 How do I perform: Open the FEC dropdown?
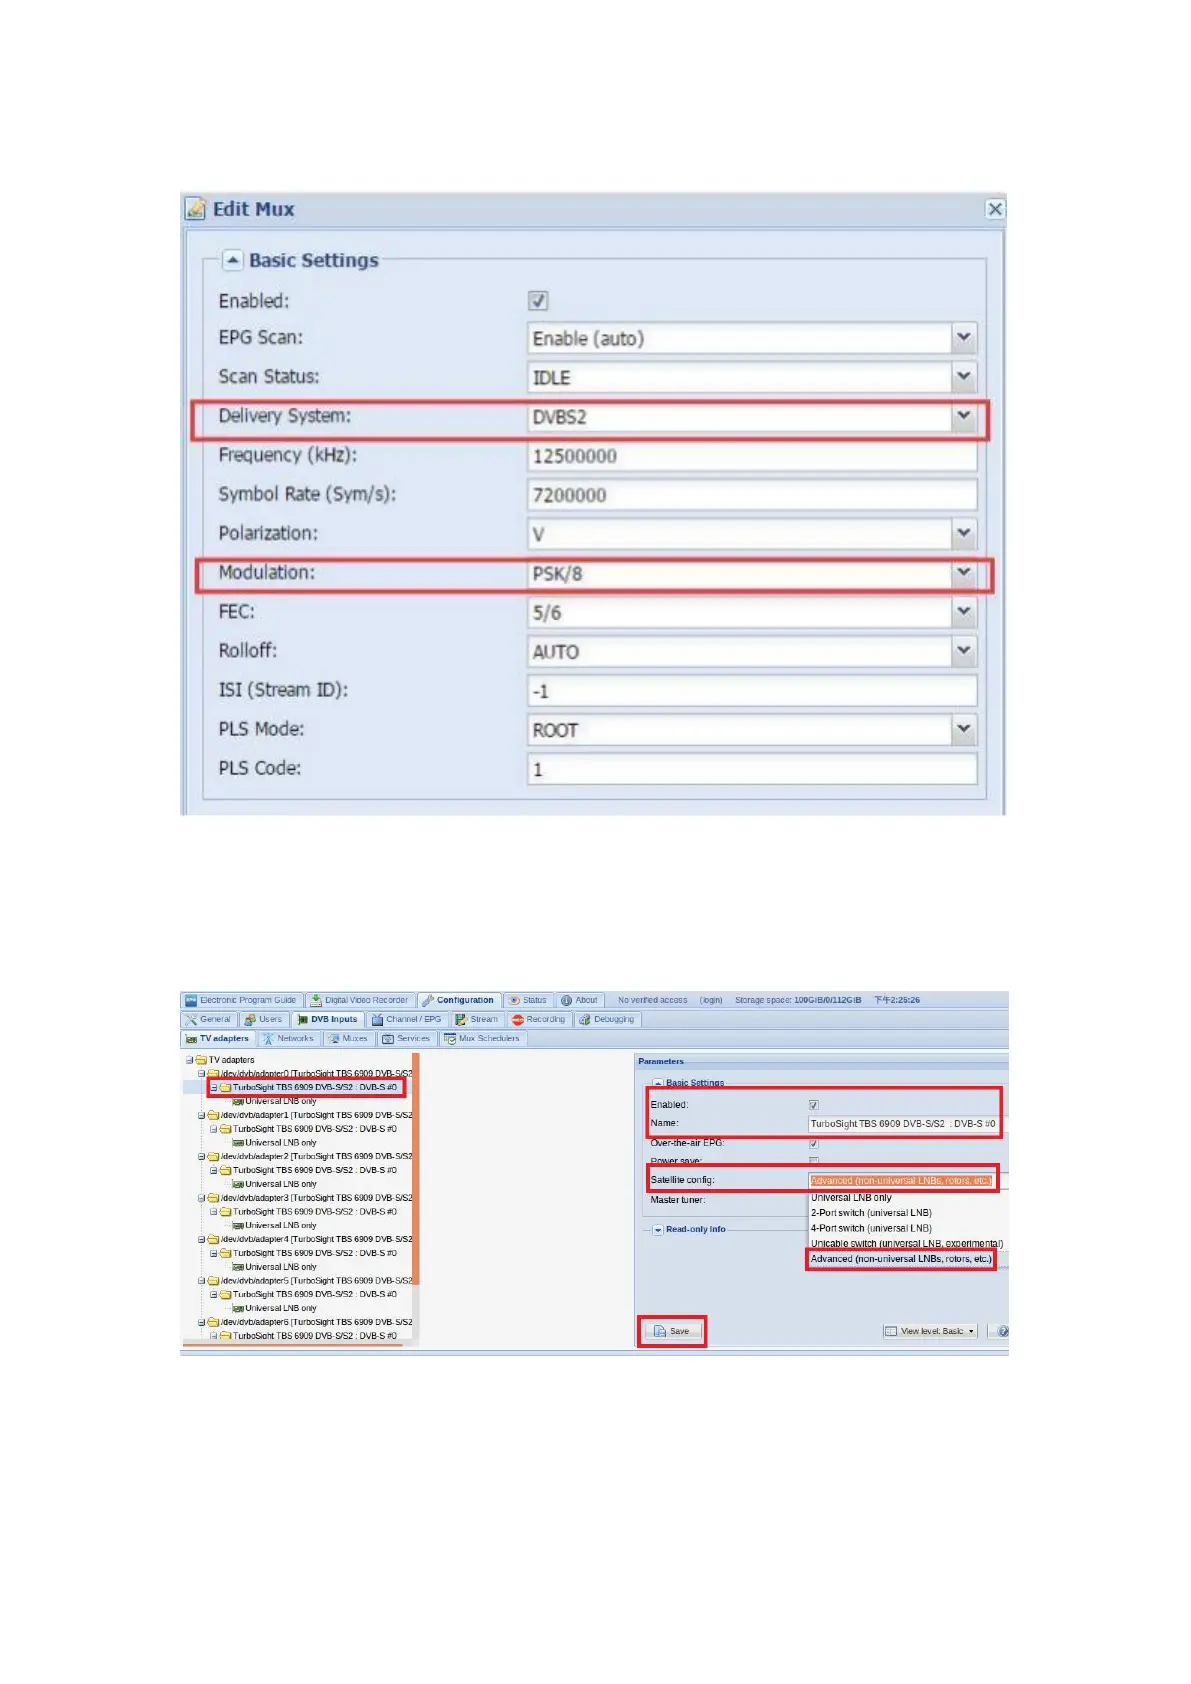[963, 612]
